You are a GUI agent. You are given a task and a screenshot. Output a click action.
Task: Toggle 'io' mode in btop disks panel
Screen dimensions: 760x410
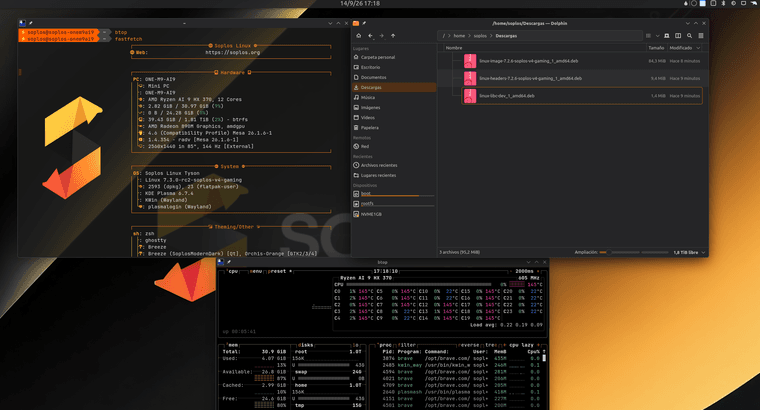tap(356, 345)
